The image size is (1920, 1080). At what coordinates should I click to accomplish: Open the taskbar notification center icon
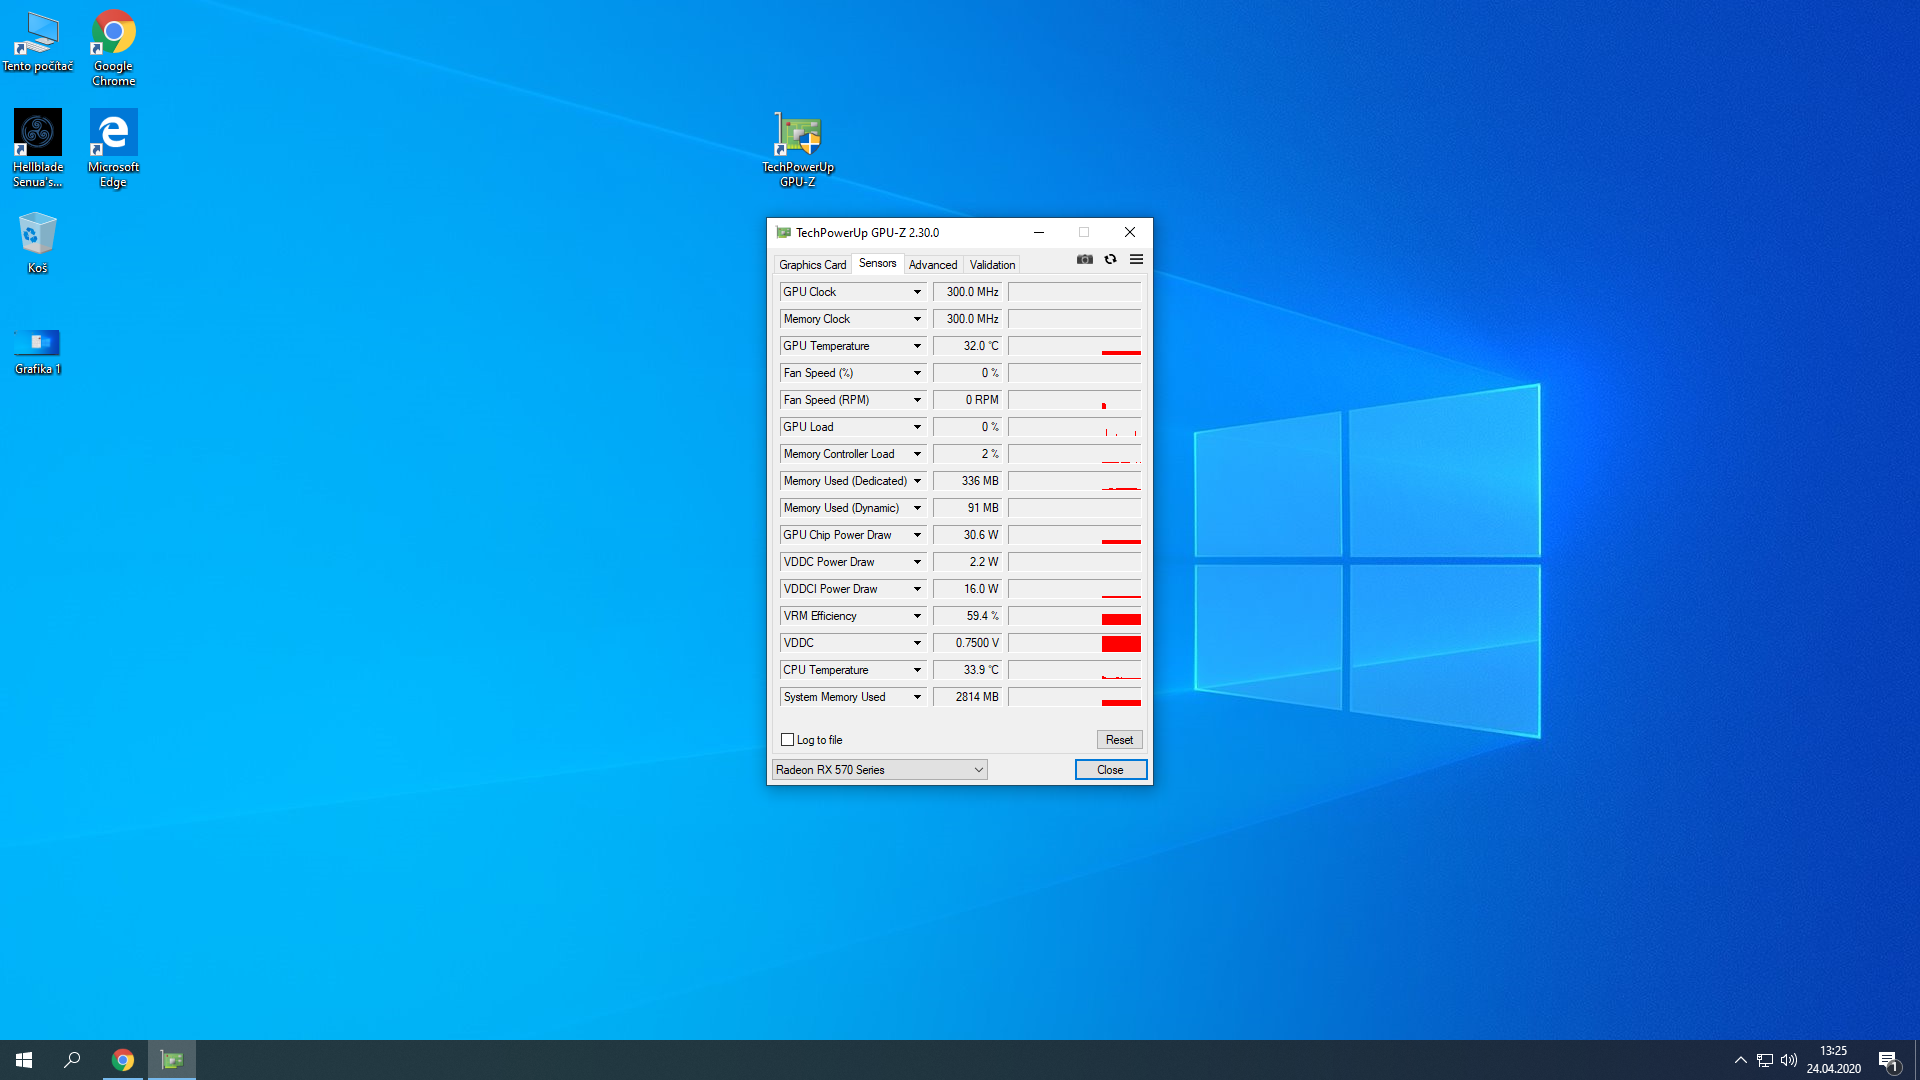pos(1888,1060)
